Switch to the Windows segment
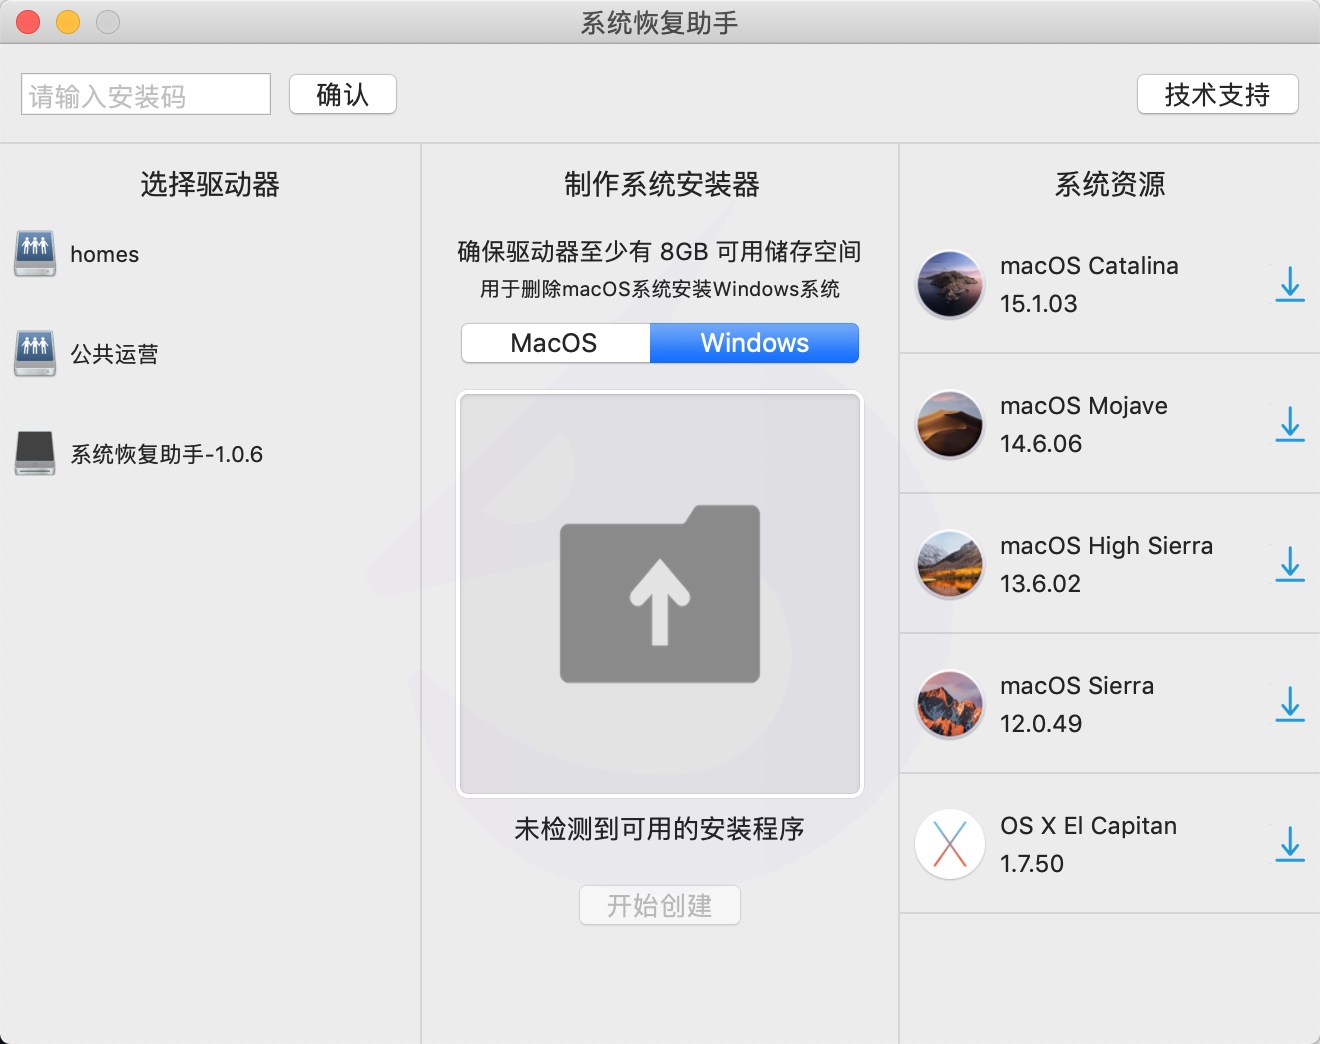This screenshot has width=1320, height=1044. tap(755, 343)
